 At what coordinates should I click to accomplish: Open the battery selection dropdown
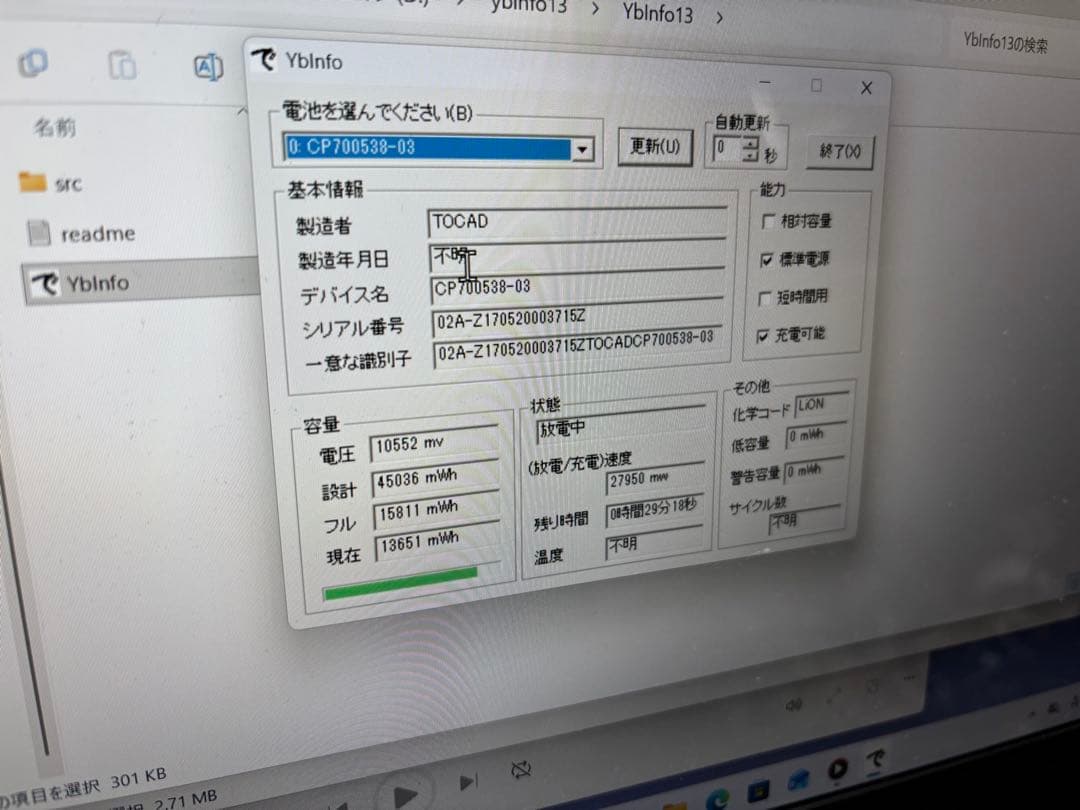pyautogui.click(x=583, y=148)
